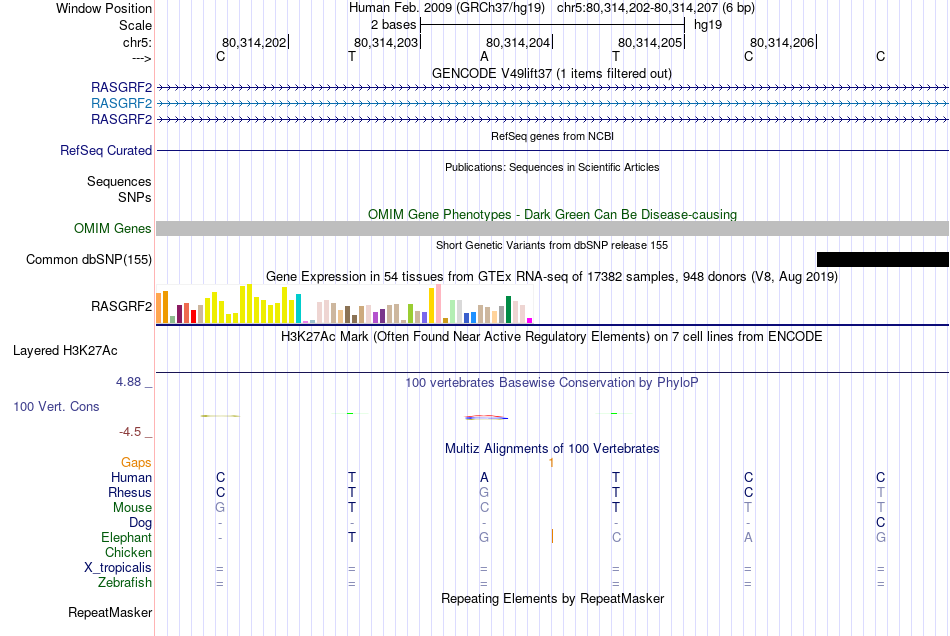Select the Sequences track label
Viewport: 950px width, 636px height.
coord(119,181)
